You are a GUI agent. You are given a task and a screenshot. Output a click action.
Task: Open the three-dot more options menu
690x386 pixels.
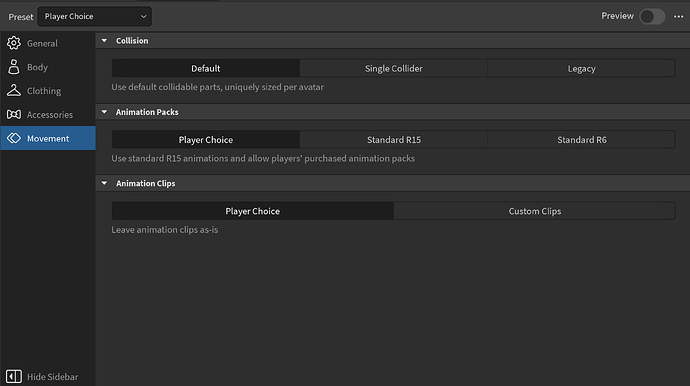tap(679, 17)
